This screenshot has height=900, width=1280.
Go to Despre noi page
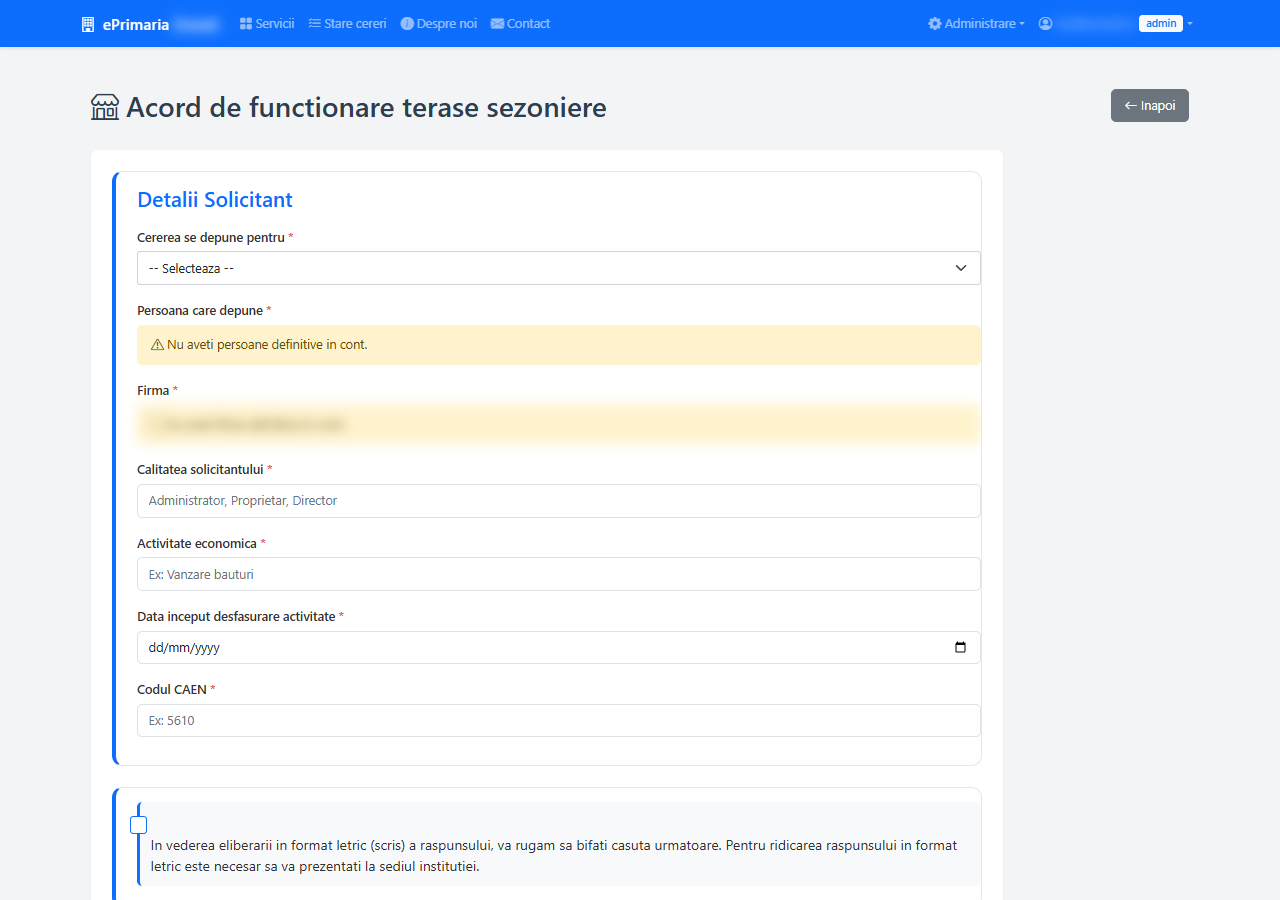coord(439,23)
